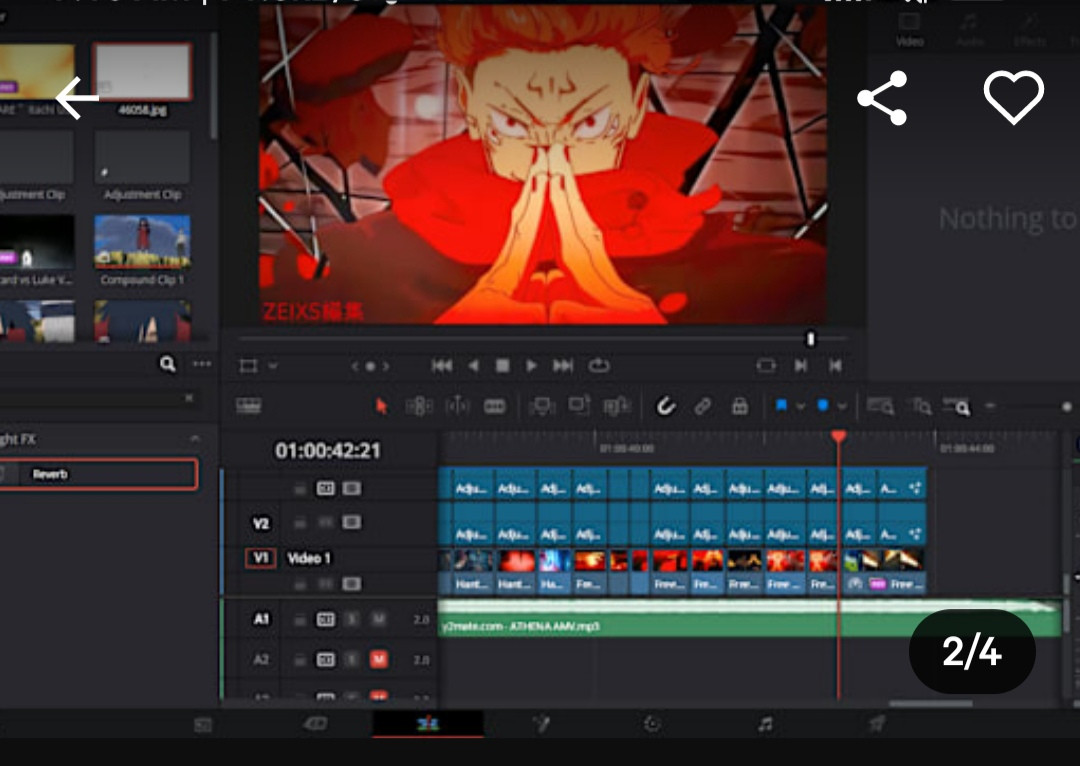Click the Overwrite Clip icon
The width and height of the screenshot is (1080, 766).
click(x=579, y=406)
